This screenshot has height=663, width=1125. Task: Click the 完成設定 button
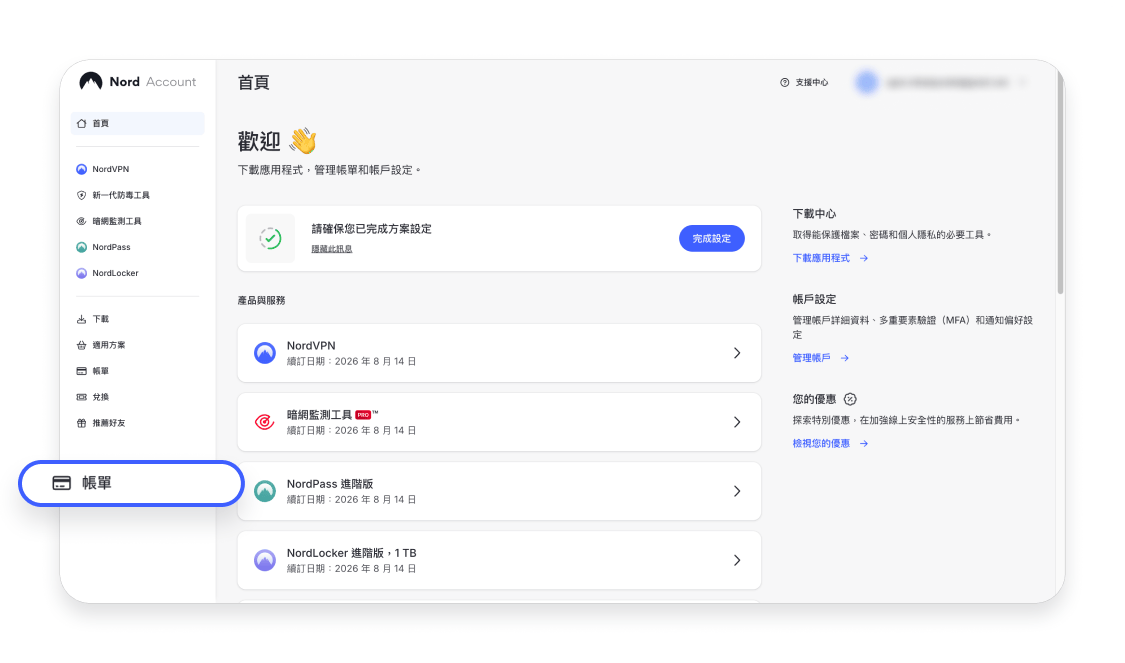coord(712,238)
